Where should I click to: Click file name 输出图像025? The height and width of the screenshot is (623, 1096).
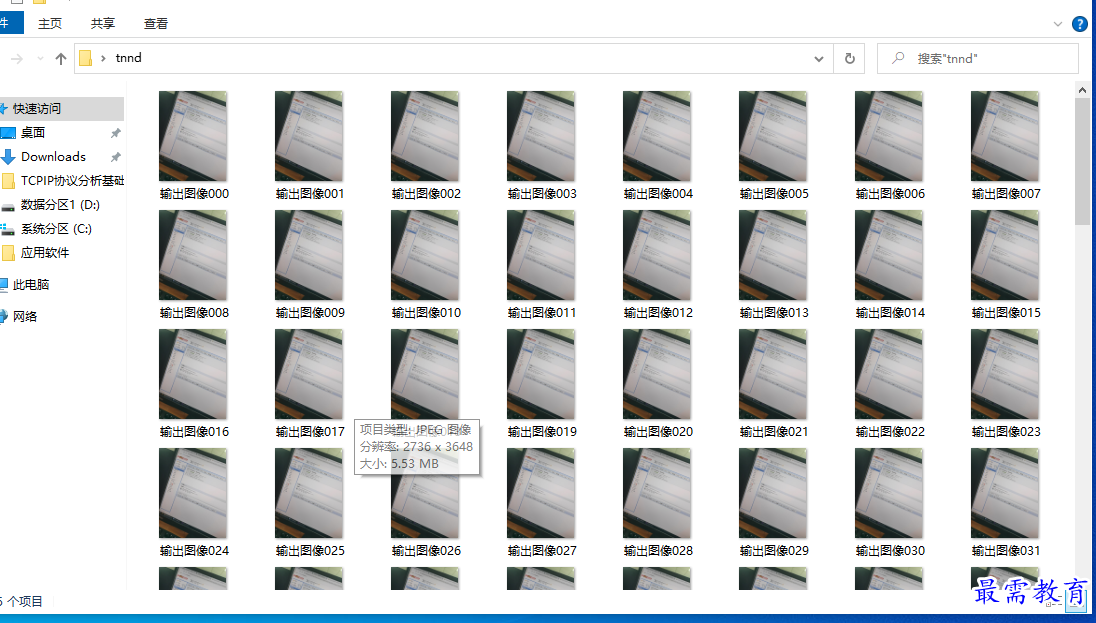click(x=310, y=550)
